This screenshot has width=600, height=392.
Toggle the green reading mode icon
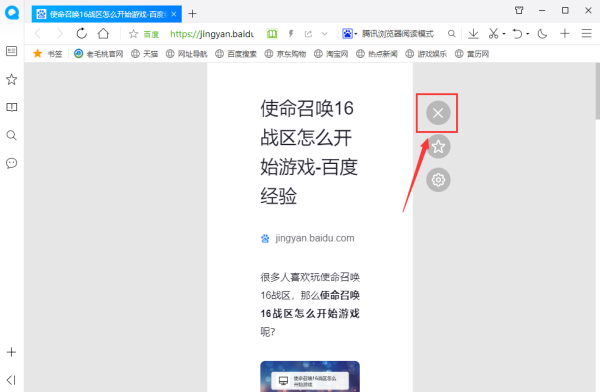[x=272, y=34]
